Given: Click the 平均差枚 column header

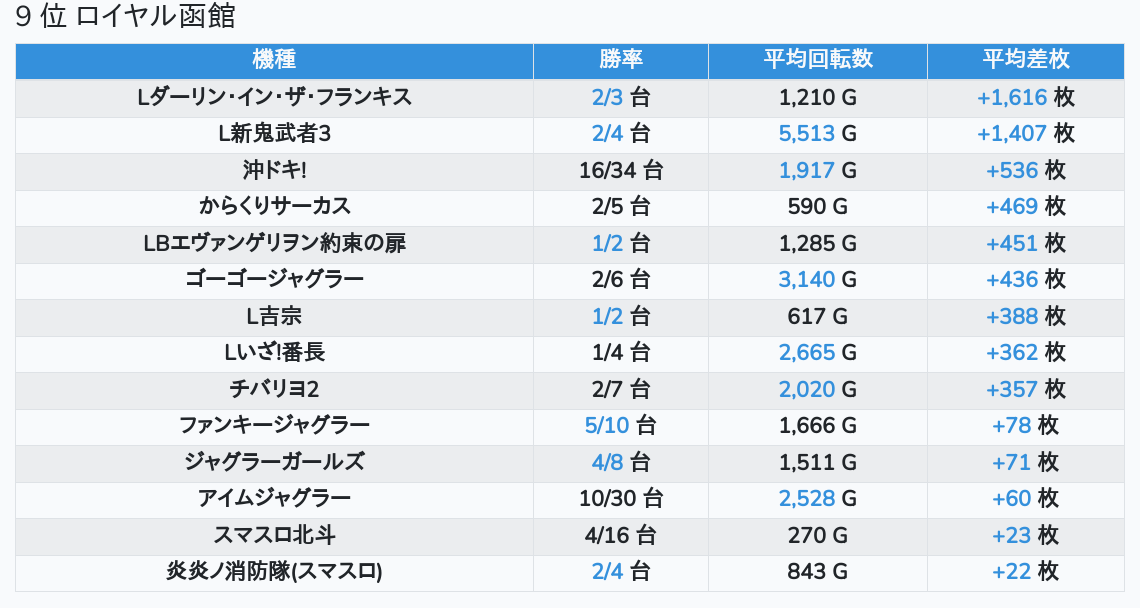Looking at the screenshot, I should (x=1025, y=60).
